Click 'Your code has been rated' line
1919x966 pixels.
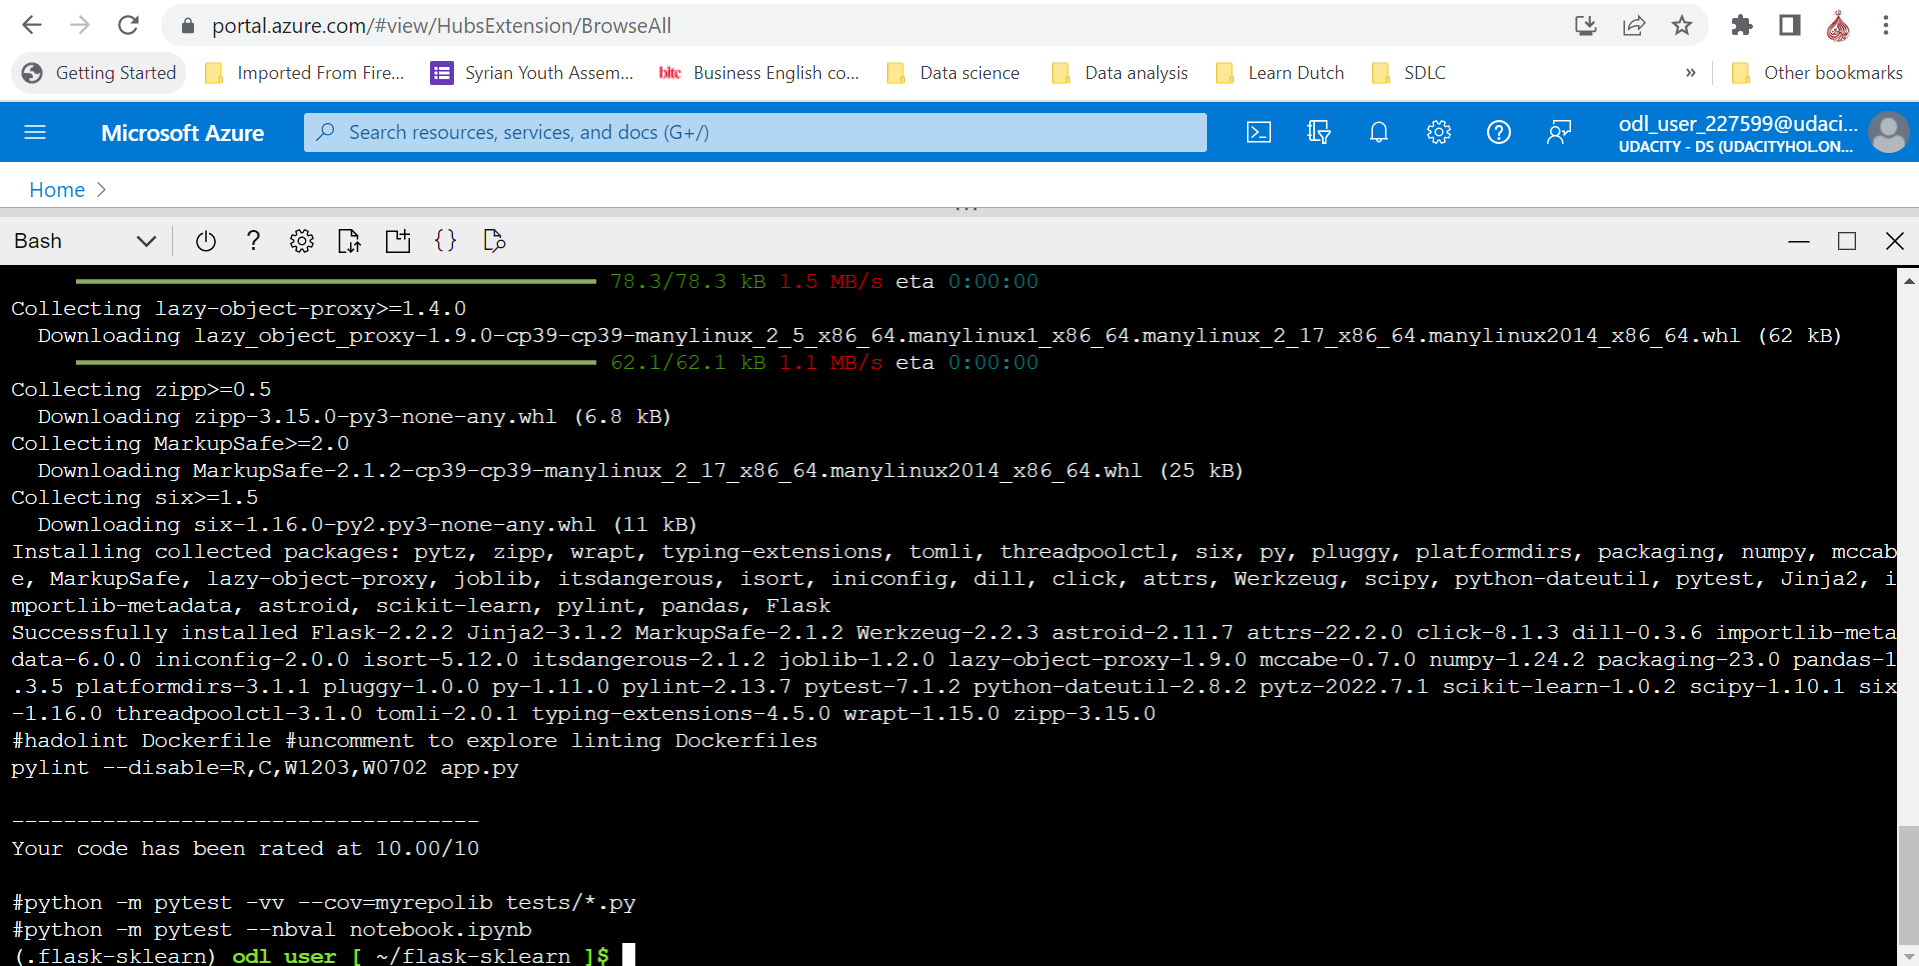(245, 849)
